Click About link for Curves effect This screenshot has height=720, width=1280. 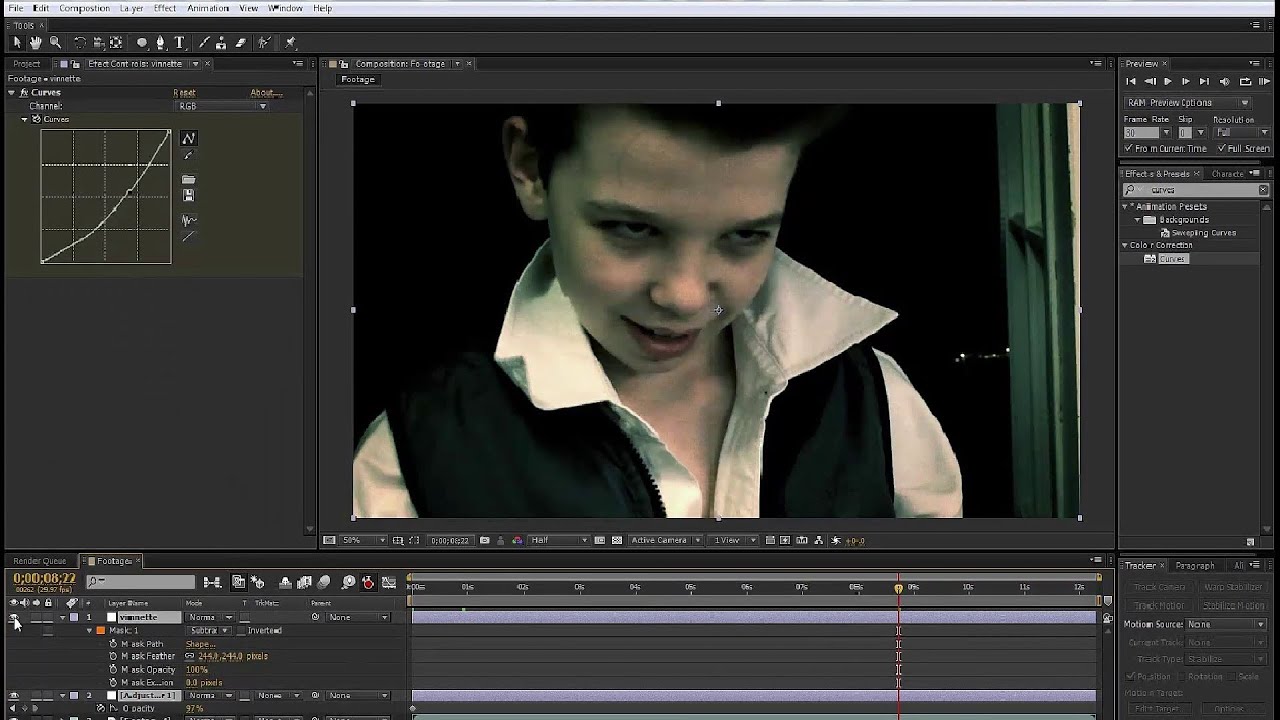264,93
